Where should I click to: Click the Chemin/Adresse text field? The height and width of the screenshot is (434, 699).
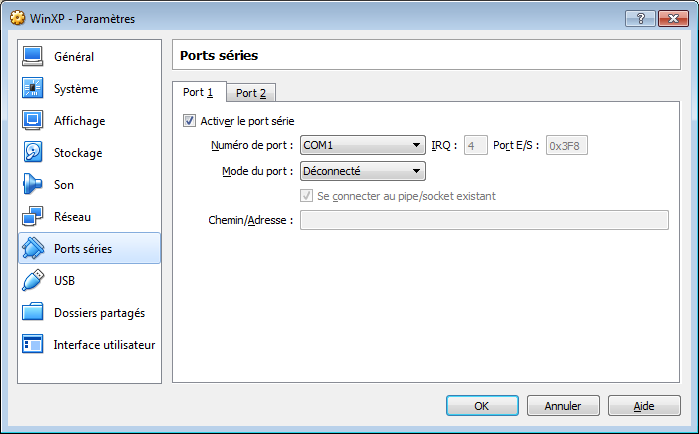[x=484, y=220]
